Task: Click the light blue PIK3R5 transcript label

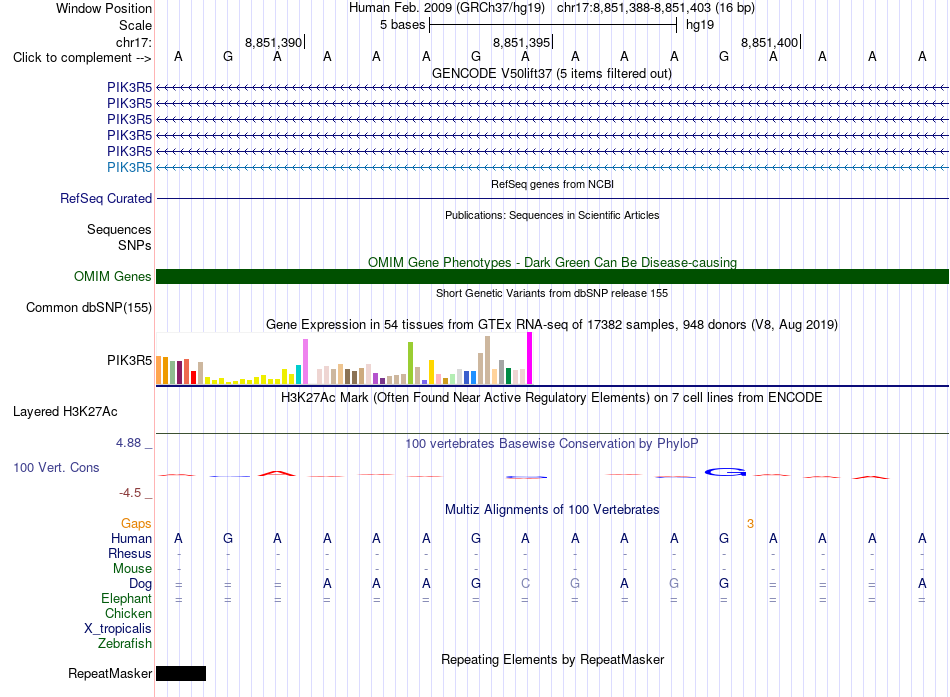Action: [129, 167]
